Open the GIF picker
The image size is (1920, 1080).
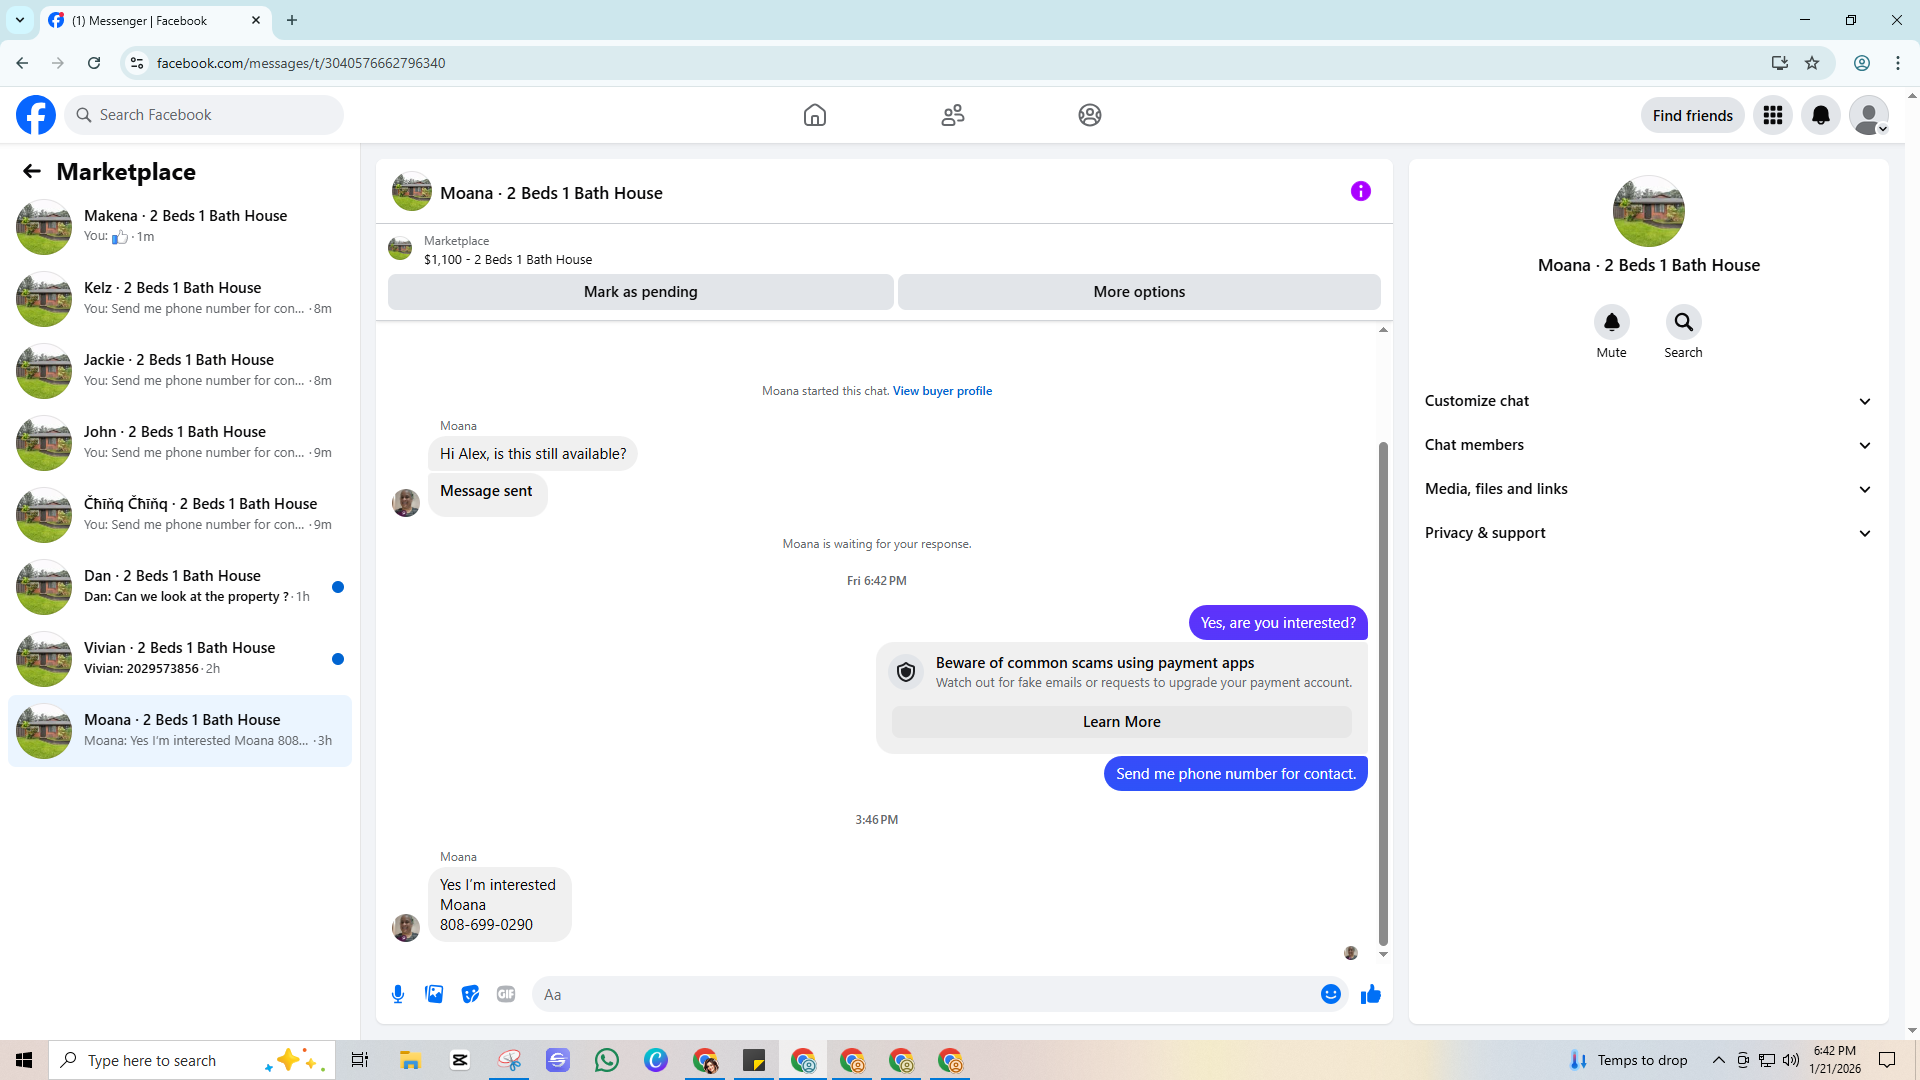[506, 994]
